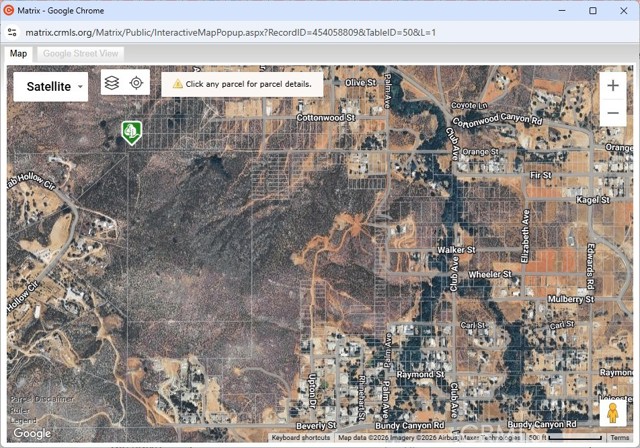The width and height of the screenshot is (640, 448).
Task: Click the Cottonwood St label
Action: coord(326,118)
